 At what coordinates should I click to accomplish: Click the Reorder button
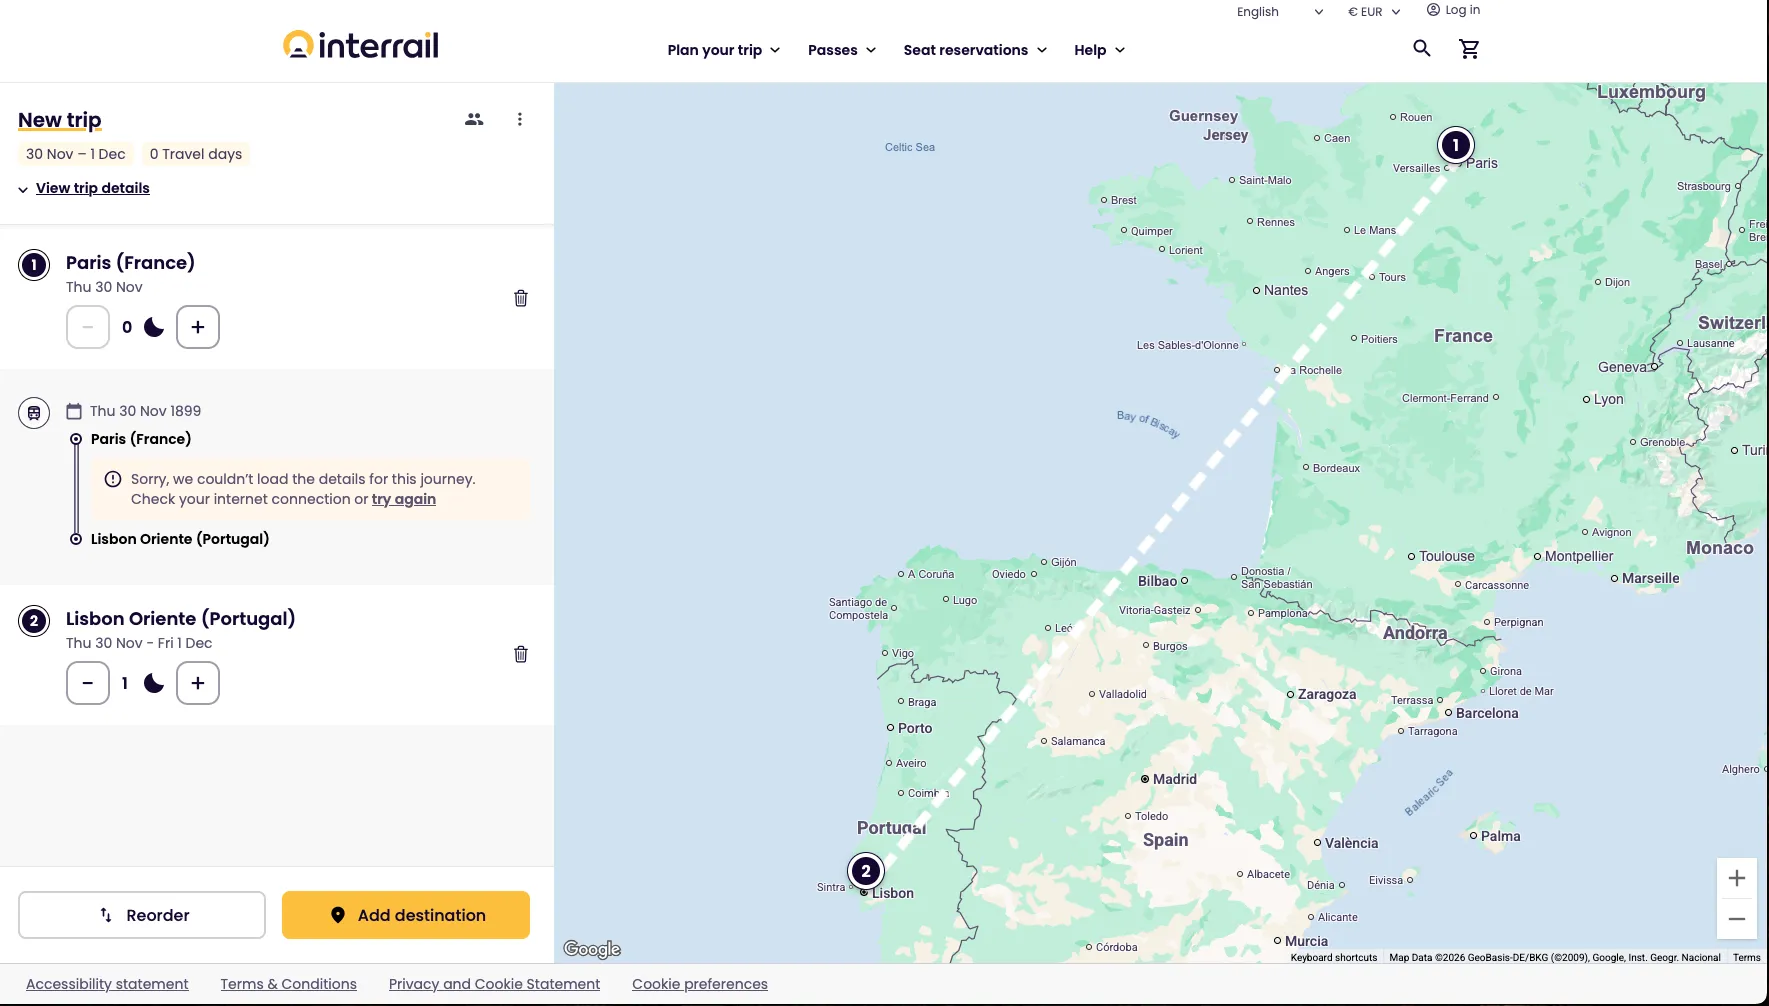(142, 915)
